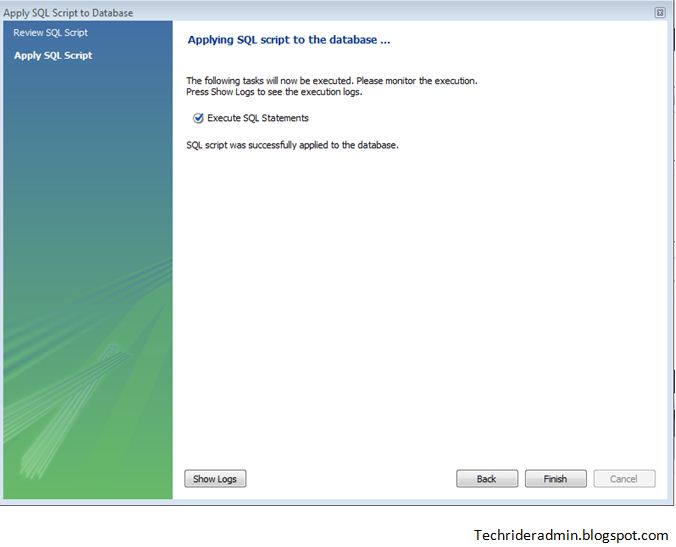Click the 'Execute SQL Statements' task label
The height and width of the screenshot is (547, 676).
point(258,118)
